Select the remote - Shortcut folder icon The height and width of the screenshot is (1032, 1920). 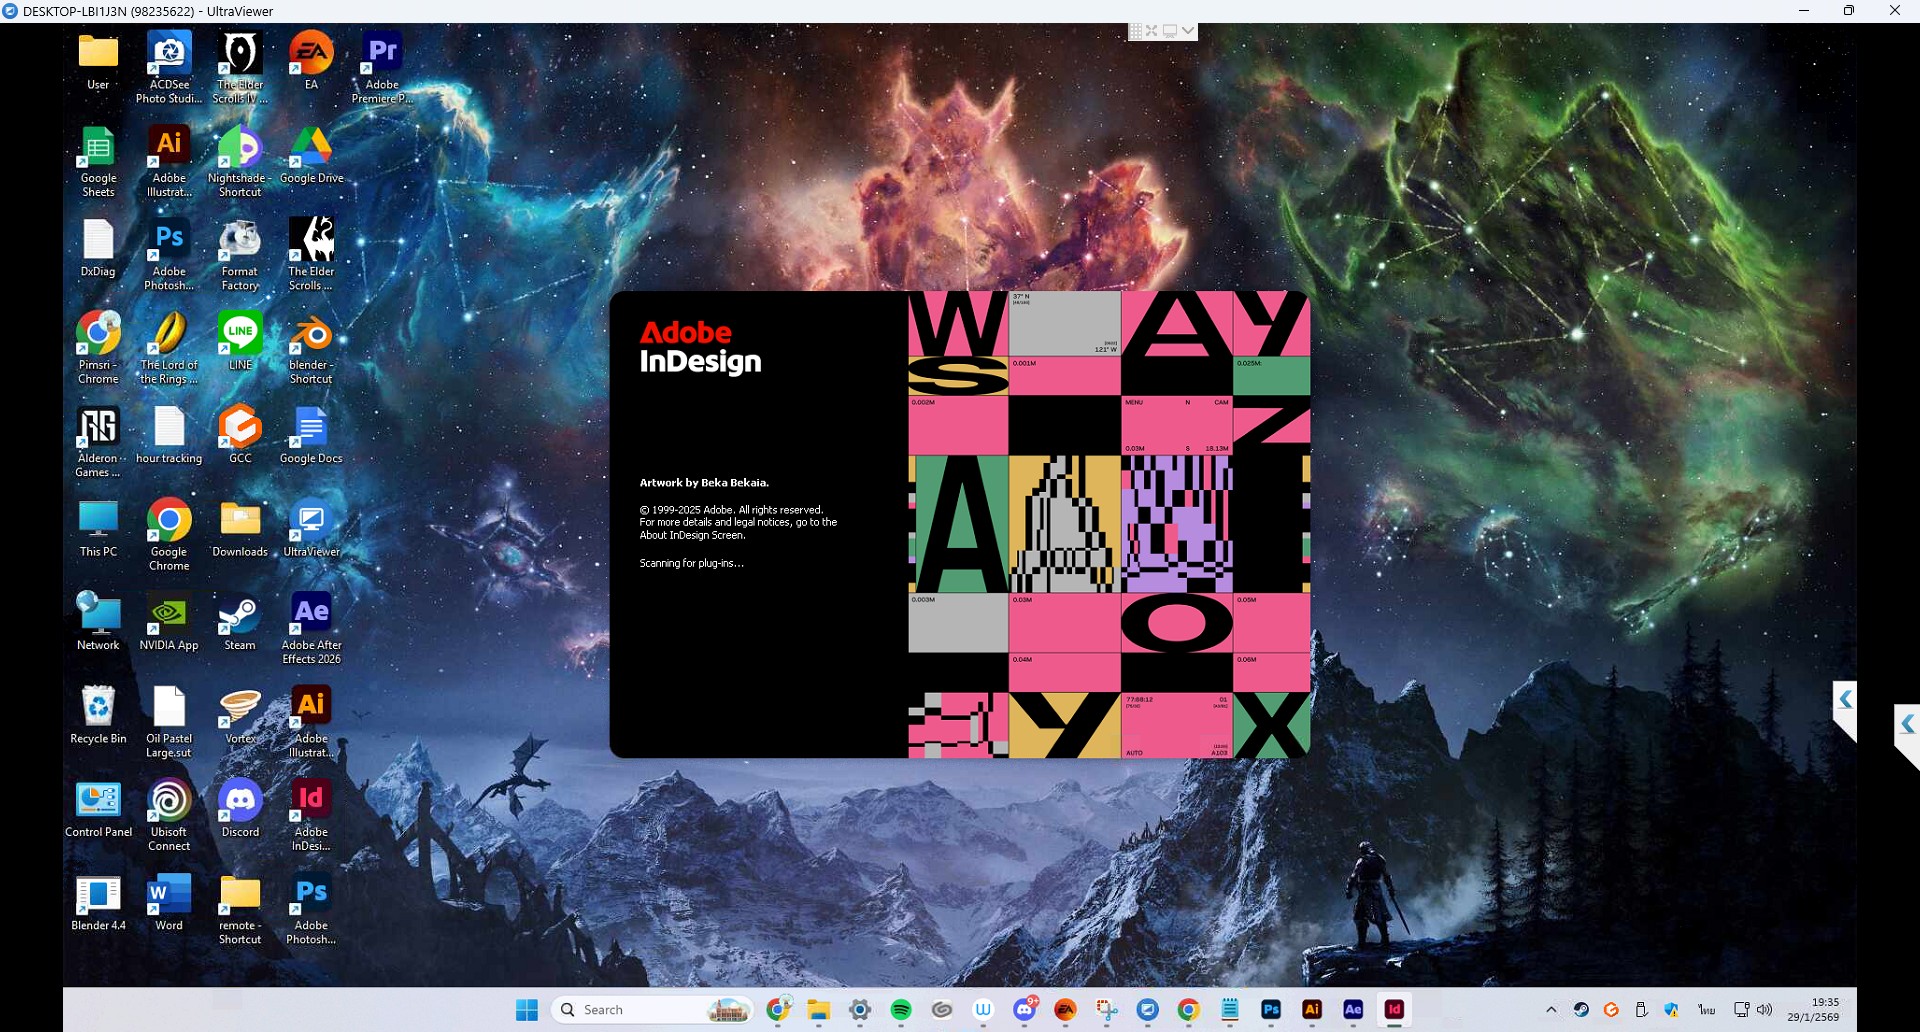(x=240, y=909)
